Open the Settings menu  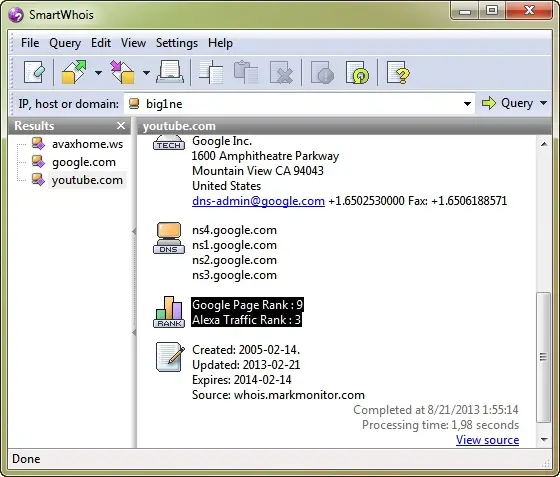pos(177,43)
